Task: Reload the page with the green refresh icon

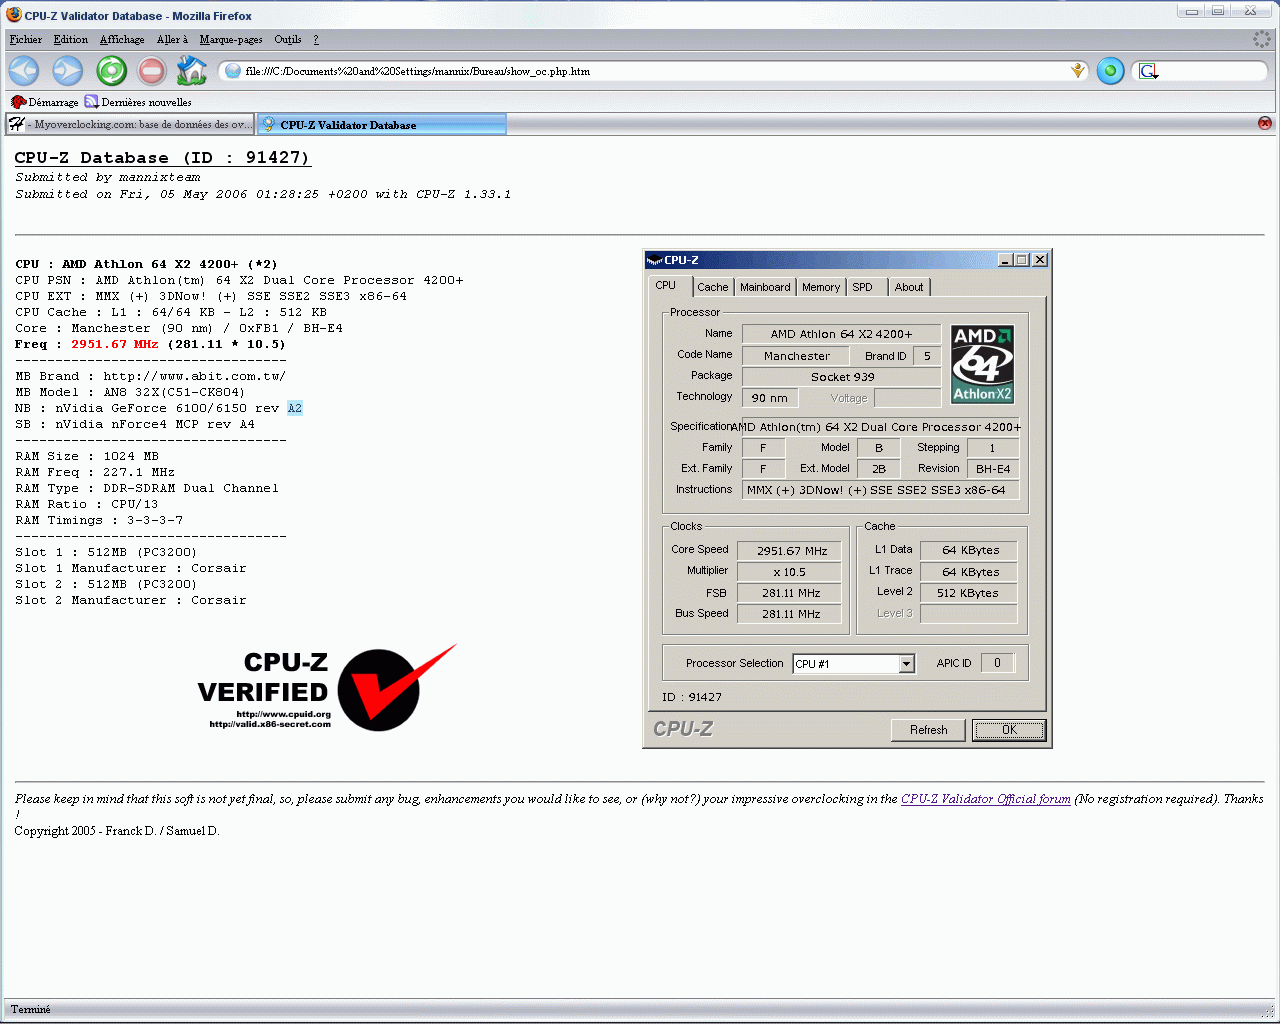Action: [x=111, y=71]
